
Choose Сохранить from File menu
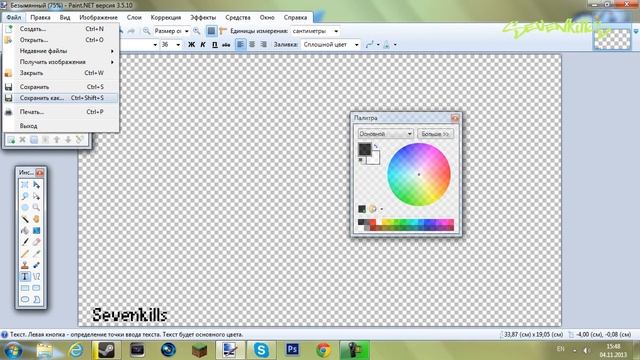pos(60,87)
